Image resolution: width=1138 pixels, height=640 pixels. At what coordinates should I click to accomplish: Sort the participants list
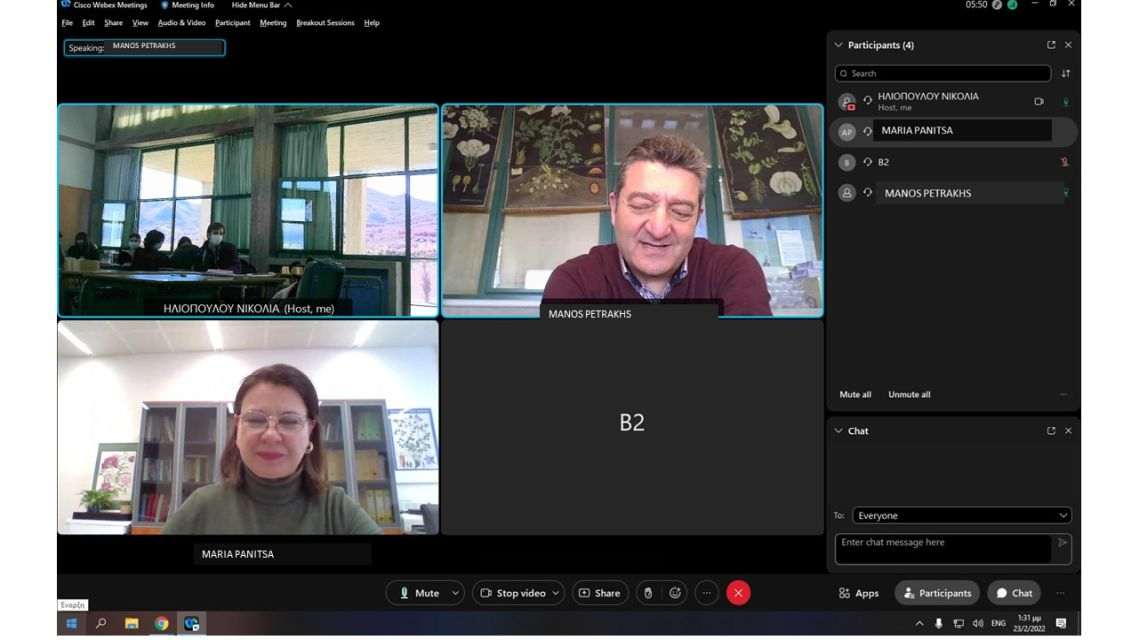[x=1065, y=73]
